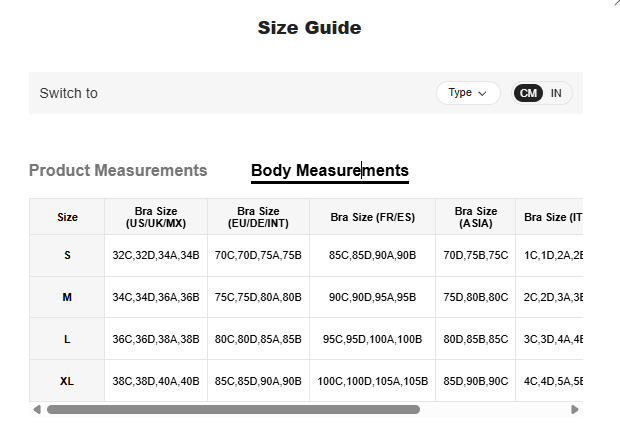Click the Size column header
Image resolution: width=620 pixels, height=425 pixels.
(x=67, y=217)
